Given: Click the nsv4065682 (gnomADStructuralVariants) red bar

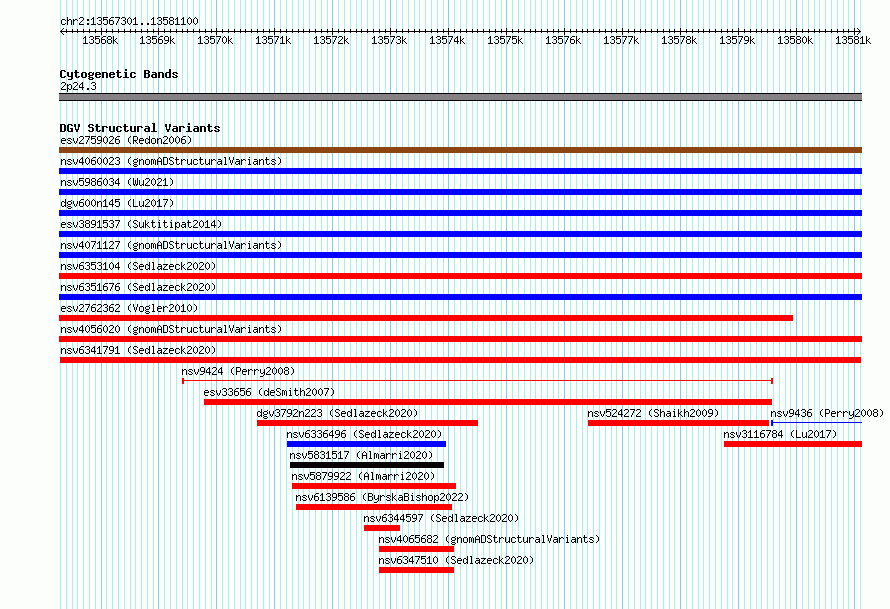Looking at the screenshot, I should coord(417,549).
